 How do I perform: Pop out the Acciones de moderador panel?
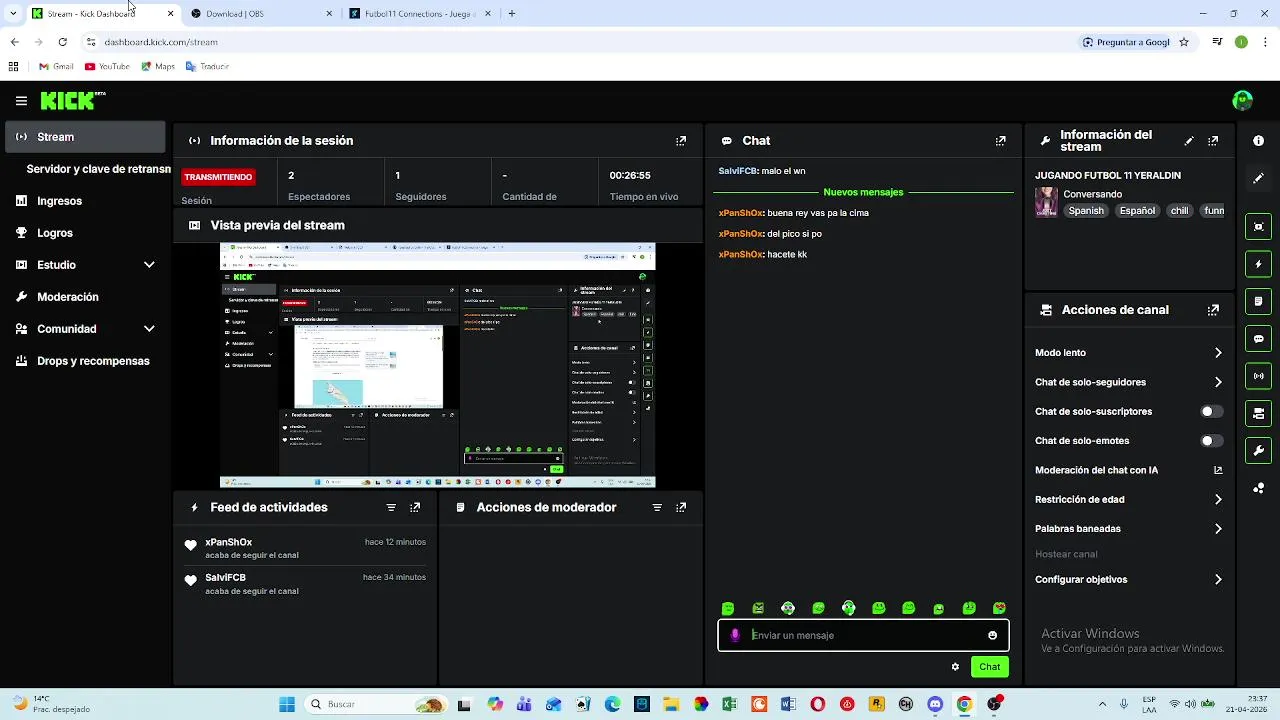coord(681,508)
